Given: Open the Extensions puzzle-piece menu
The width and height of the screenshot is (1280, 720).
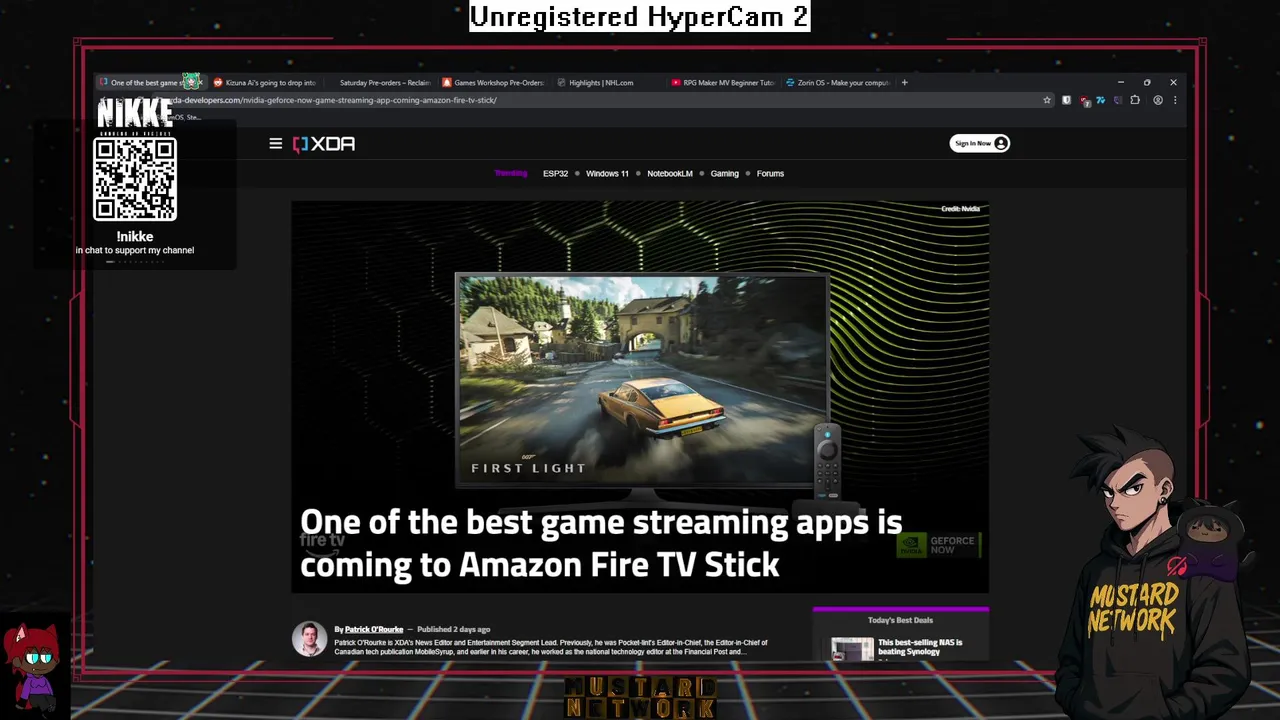Looking at the screenshot, I should click(x=1135, y=100).
